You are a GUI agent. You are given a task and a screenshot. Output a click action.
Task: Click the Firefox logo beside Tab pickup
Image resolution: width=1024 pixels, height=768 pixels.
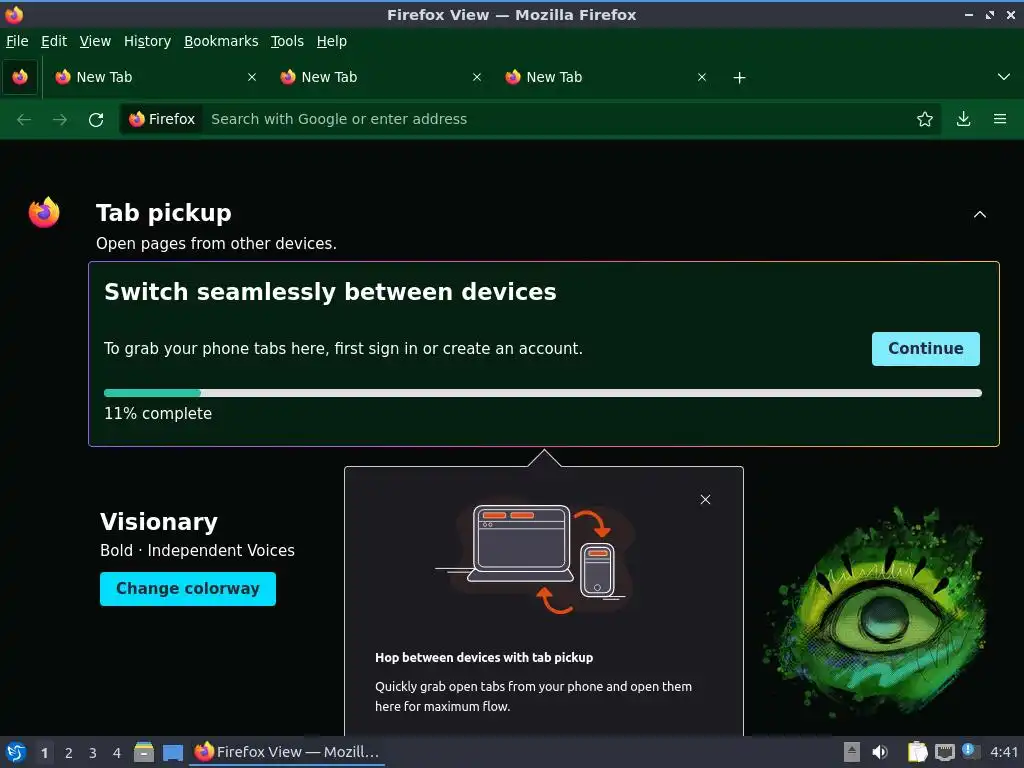tap(44, 212)
